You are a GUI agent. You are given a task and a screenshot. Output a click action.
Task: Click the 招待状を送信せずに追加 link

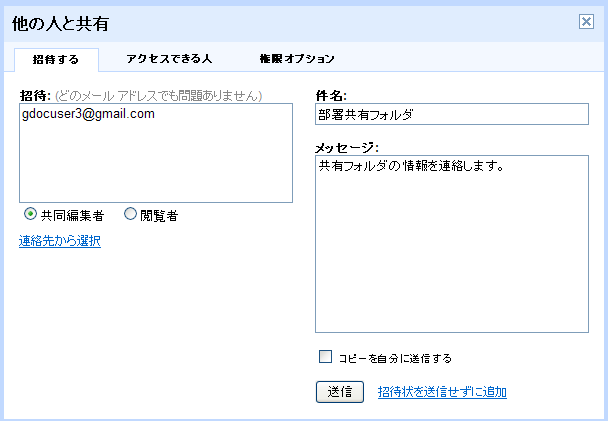pyautogui.click(x=442, y=392)
